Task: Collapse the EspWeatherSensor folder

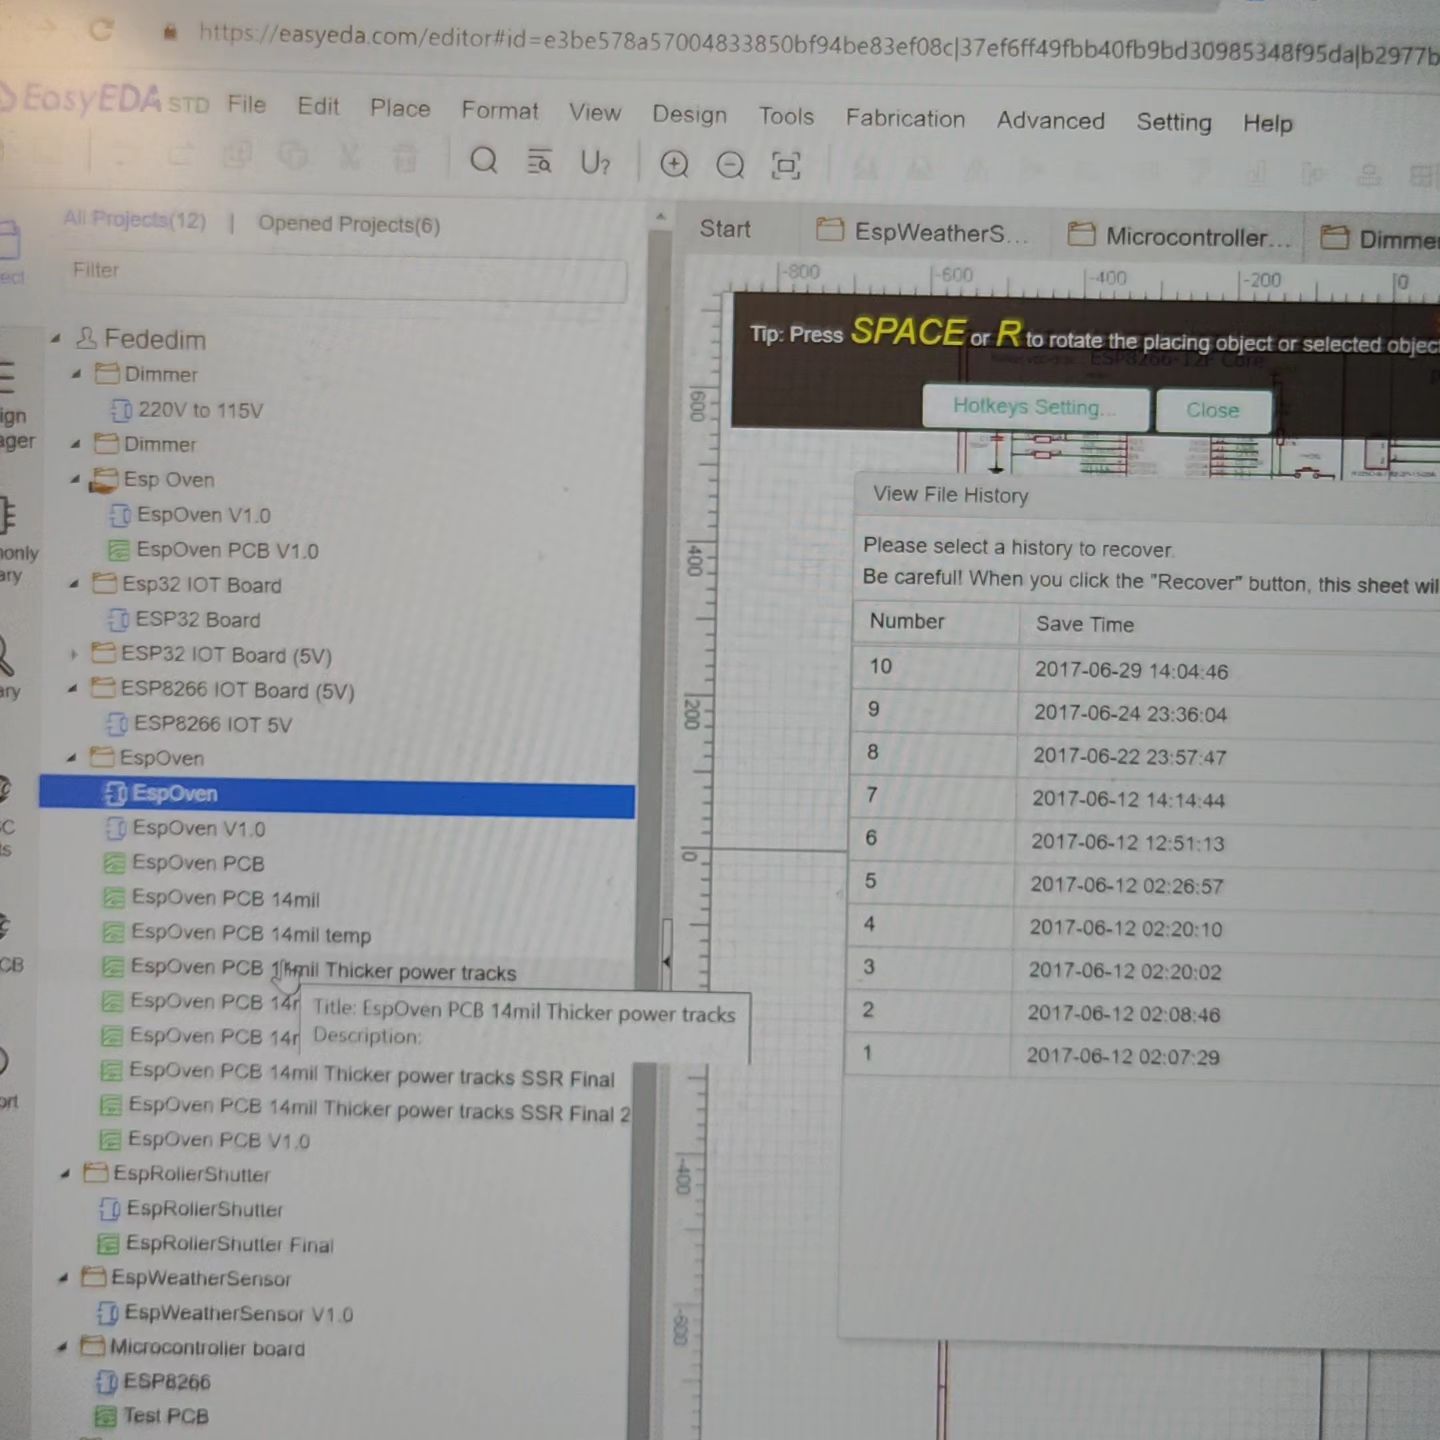Action: 63,1278
